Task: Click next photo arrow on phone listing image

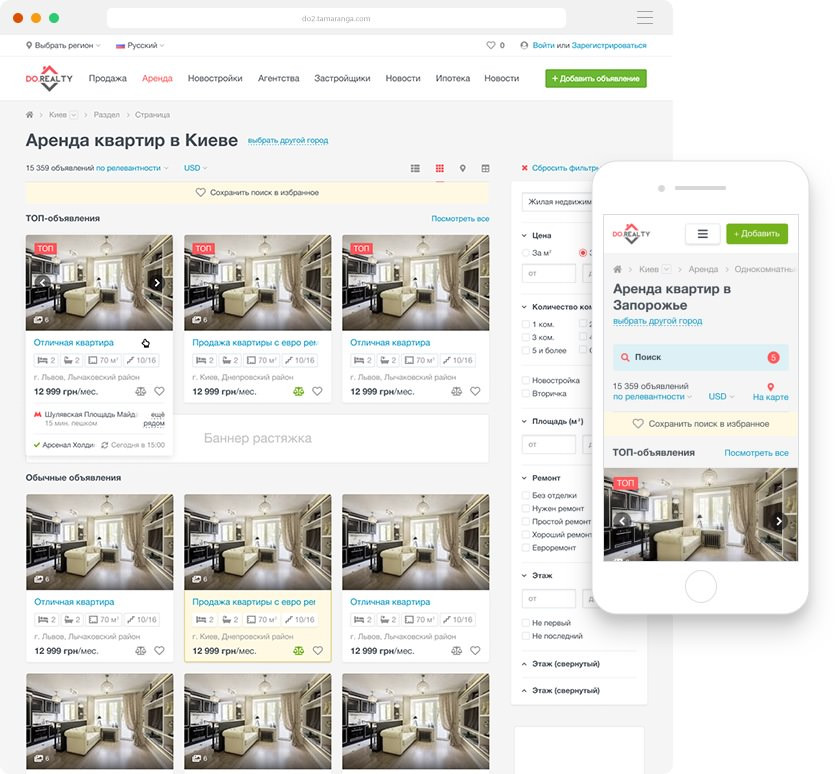Action: coord(779,521)
